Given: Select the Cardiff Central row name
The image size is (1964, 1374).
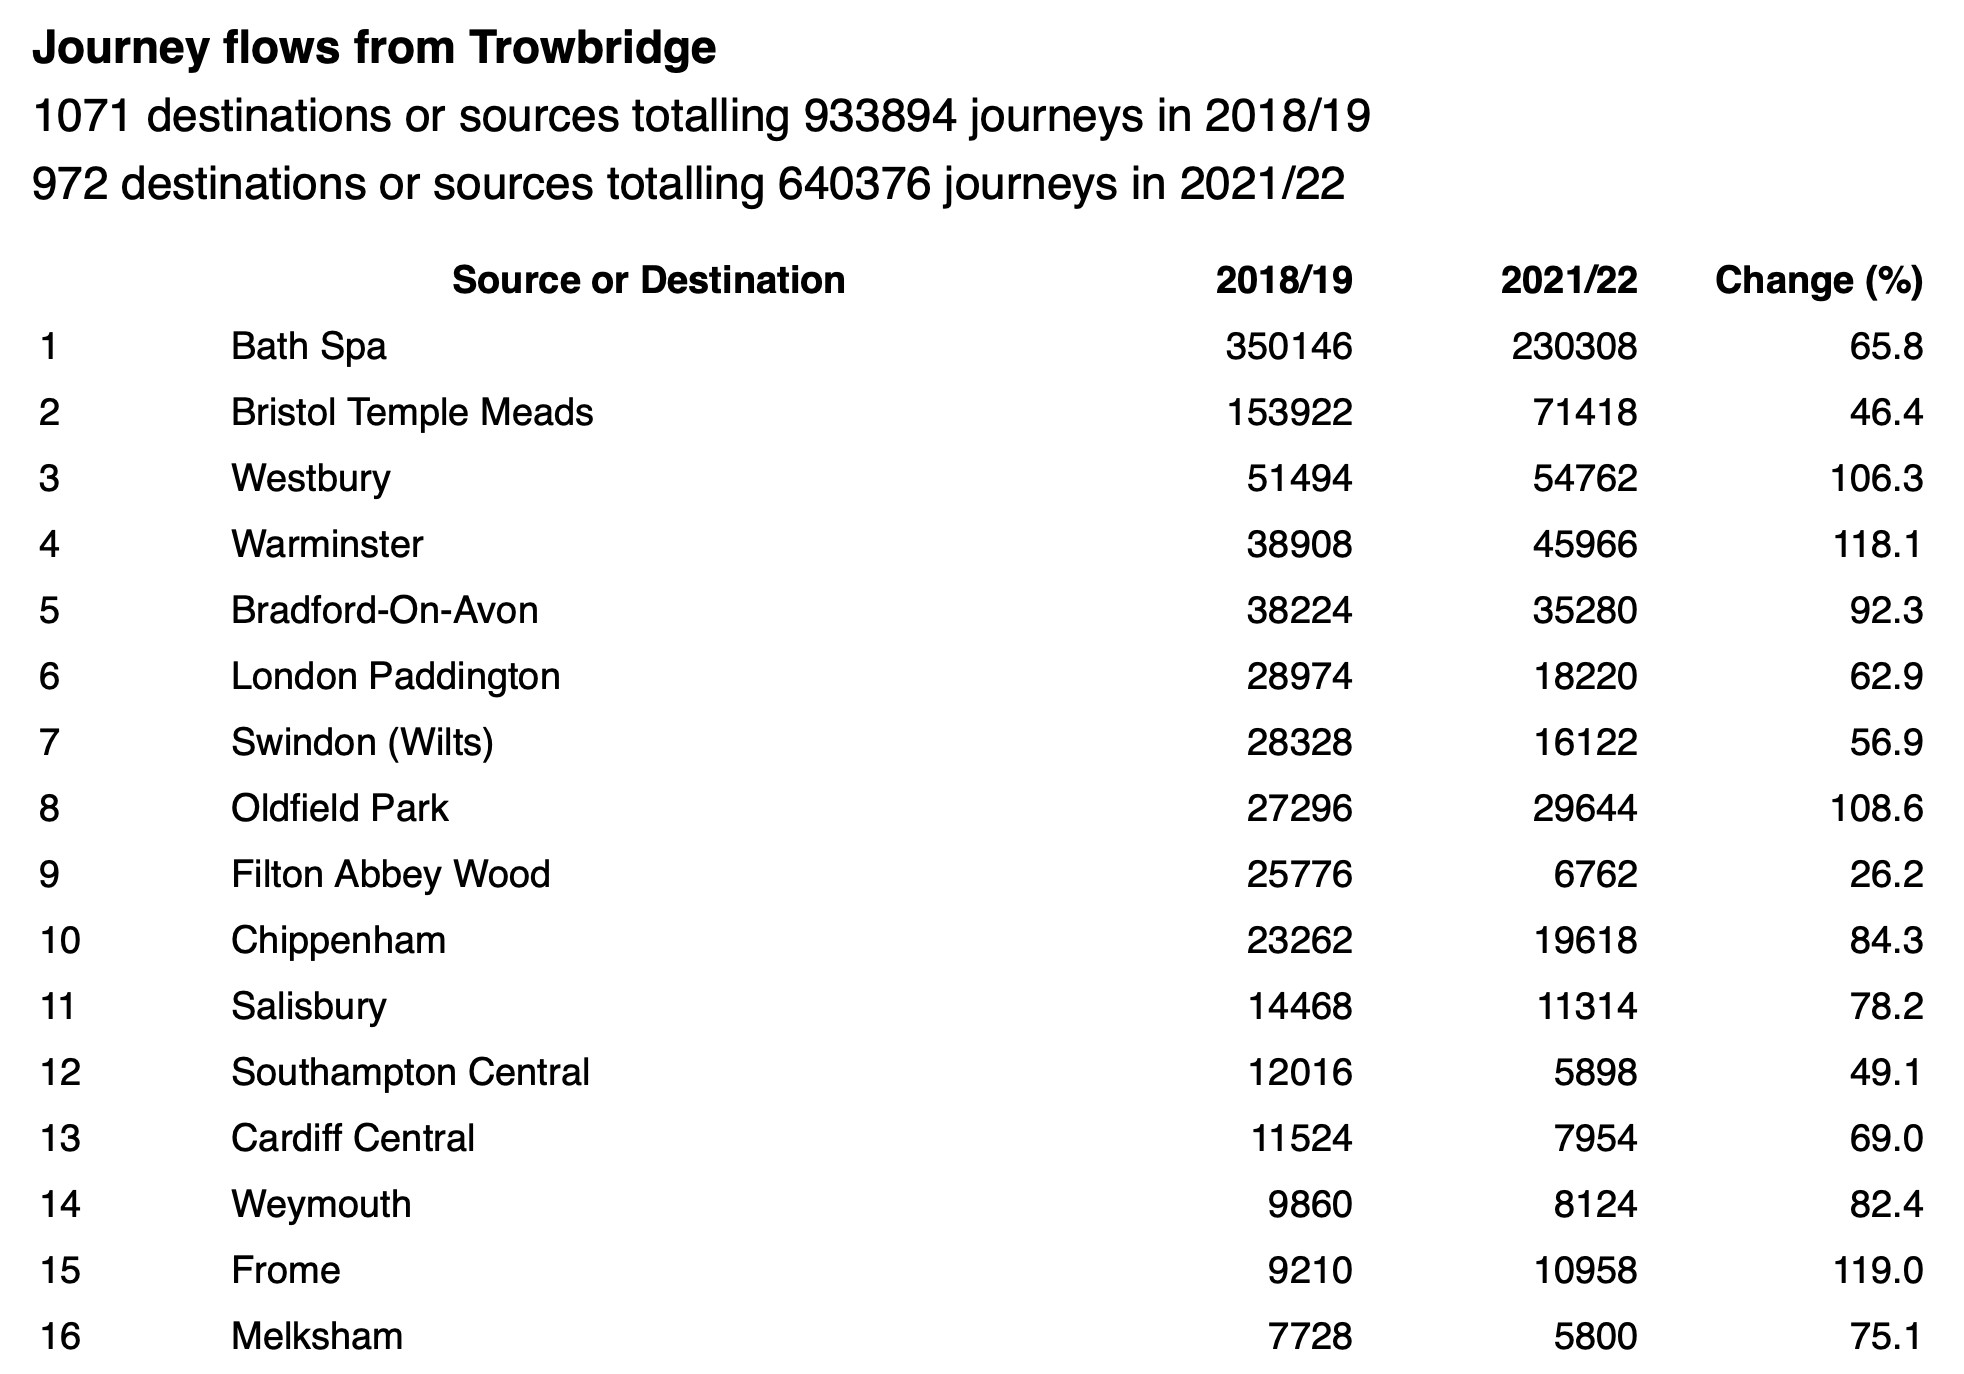Looking at the screenshot, I should point(352,1138).
